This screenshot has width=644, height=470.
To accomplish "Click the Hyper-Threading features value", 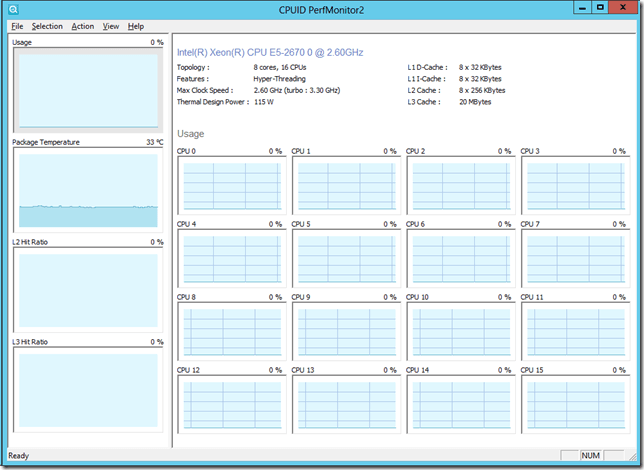I will [x=279, y=79].
